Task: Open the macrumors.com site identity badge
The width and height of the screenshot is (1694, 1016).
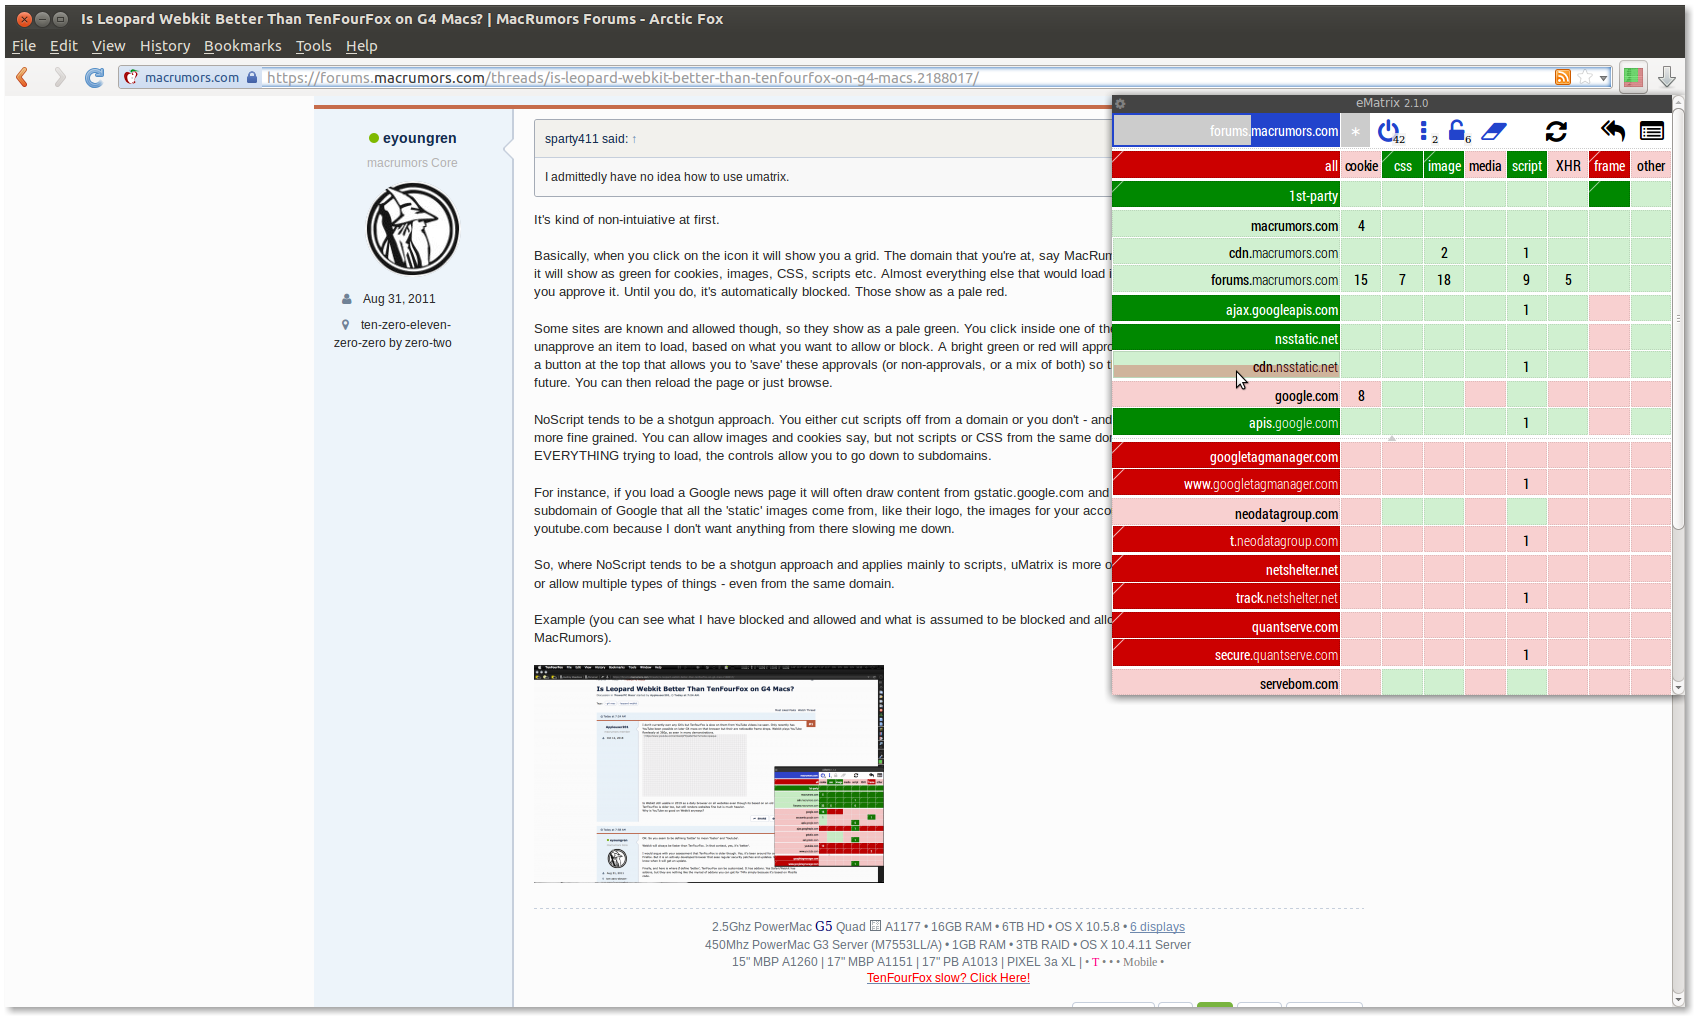Action: [x=190, y=77]
